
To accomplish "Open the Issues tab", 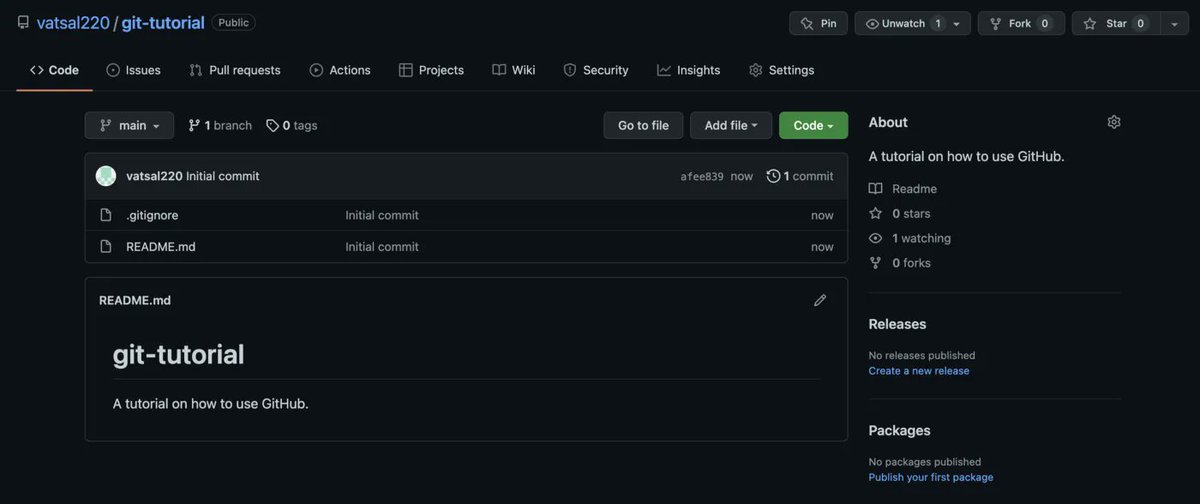I will 133,70.
